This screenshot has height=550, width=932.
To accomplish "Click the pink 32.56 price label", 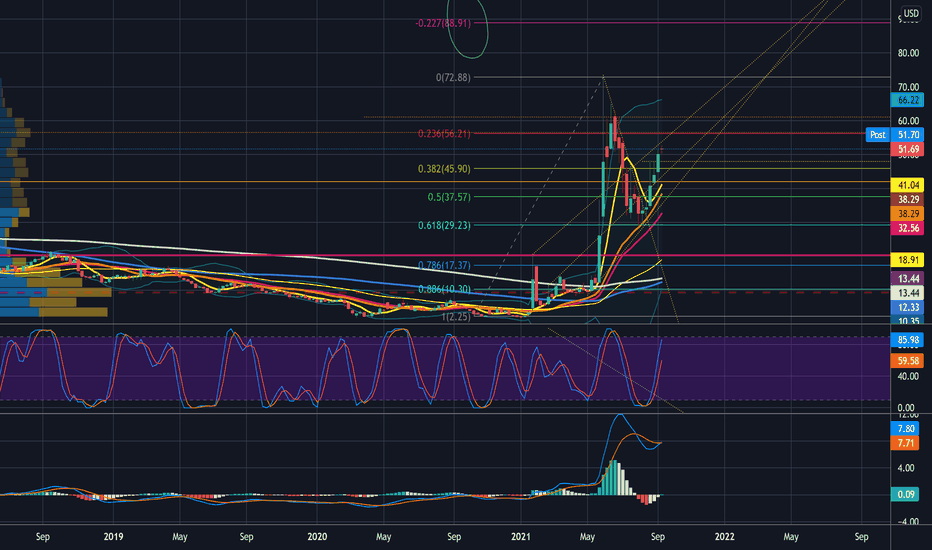I will (908, 228).
